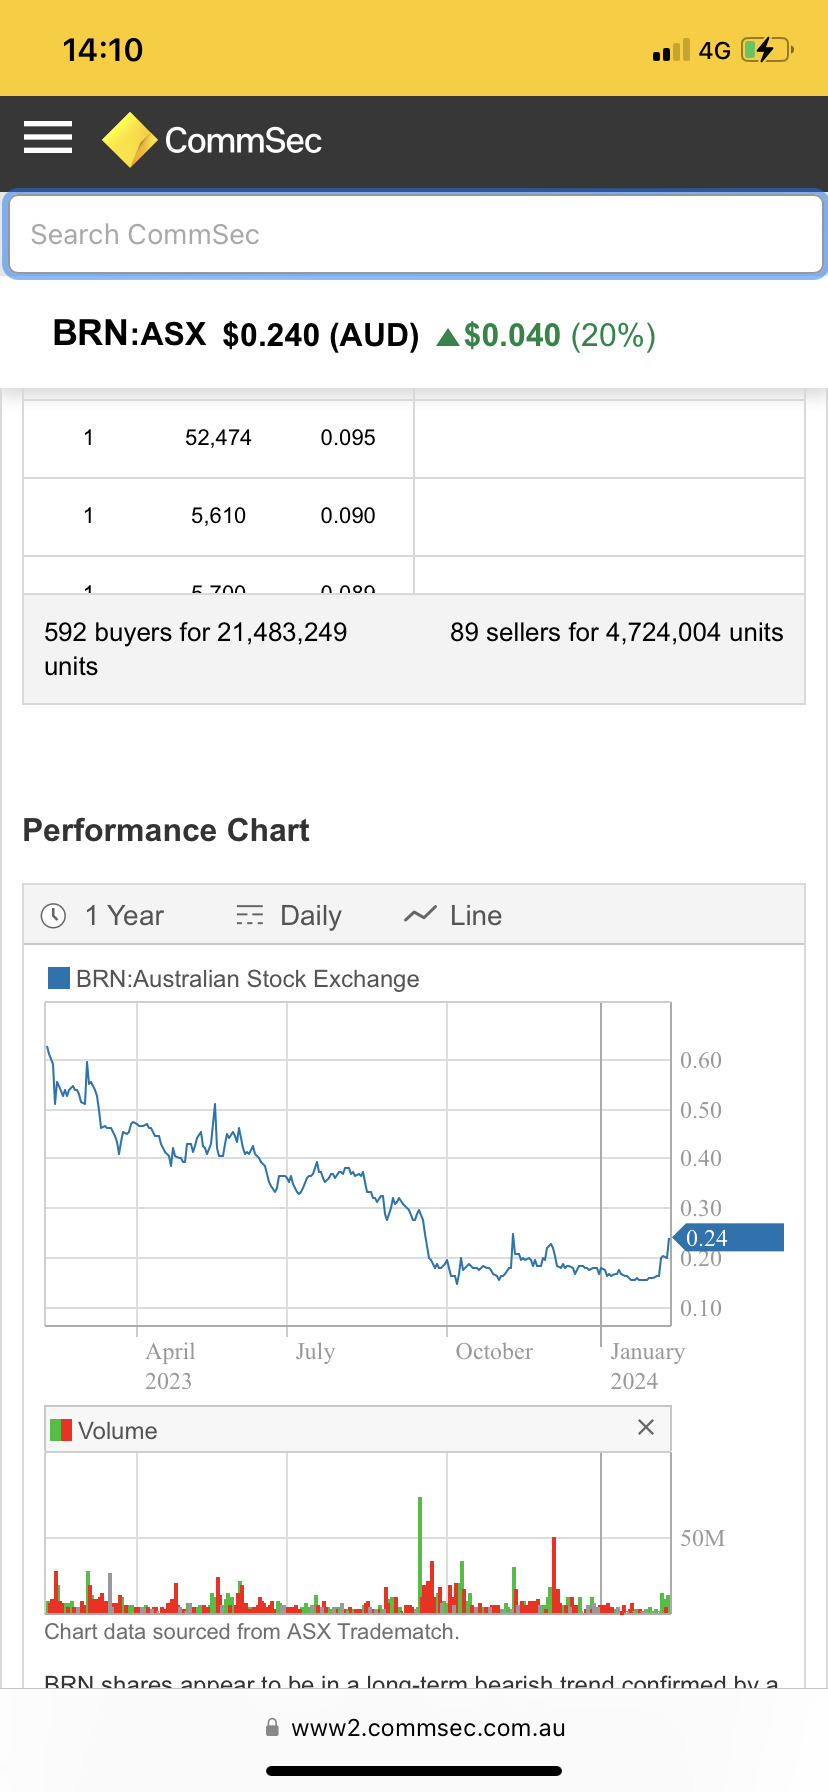Click the 50M volume axis label
The width and height of the screenshot is (828, 1792).
coord(703,1538)
